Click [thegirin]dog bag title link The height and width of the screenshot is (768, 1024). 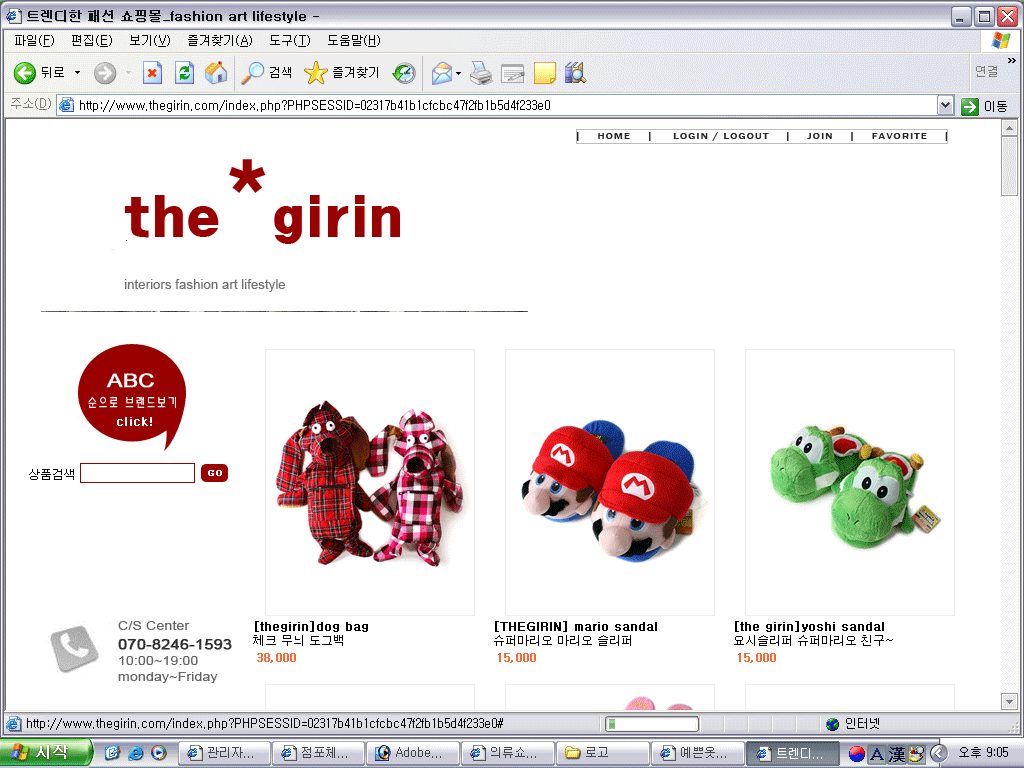311,626
